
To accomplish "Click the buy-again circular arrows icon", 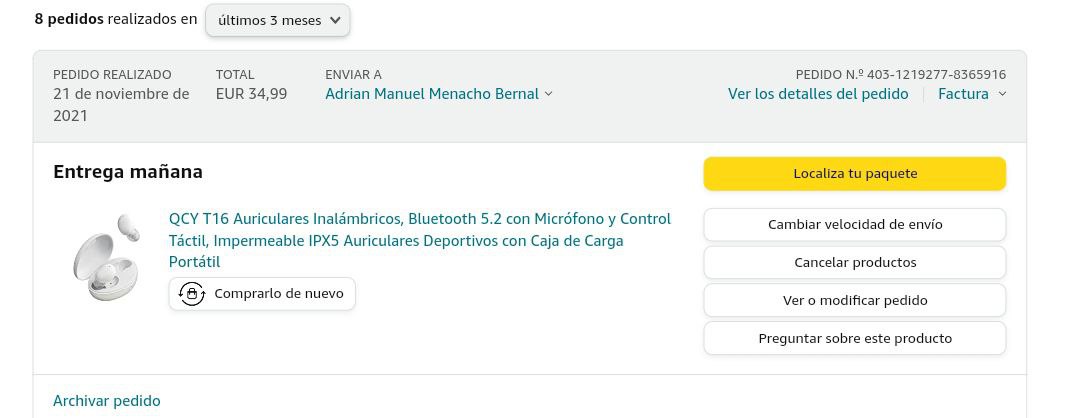I will click(x=191, y=294).
